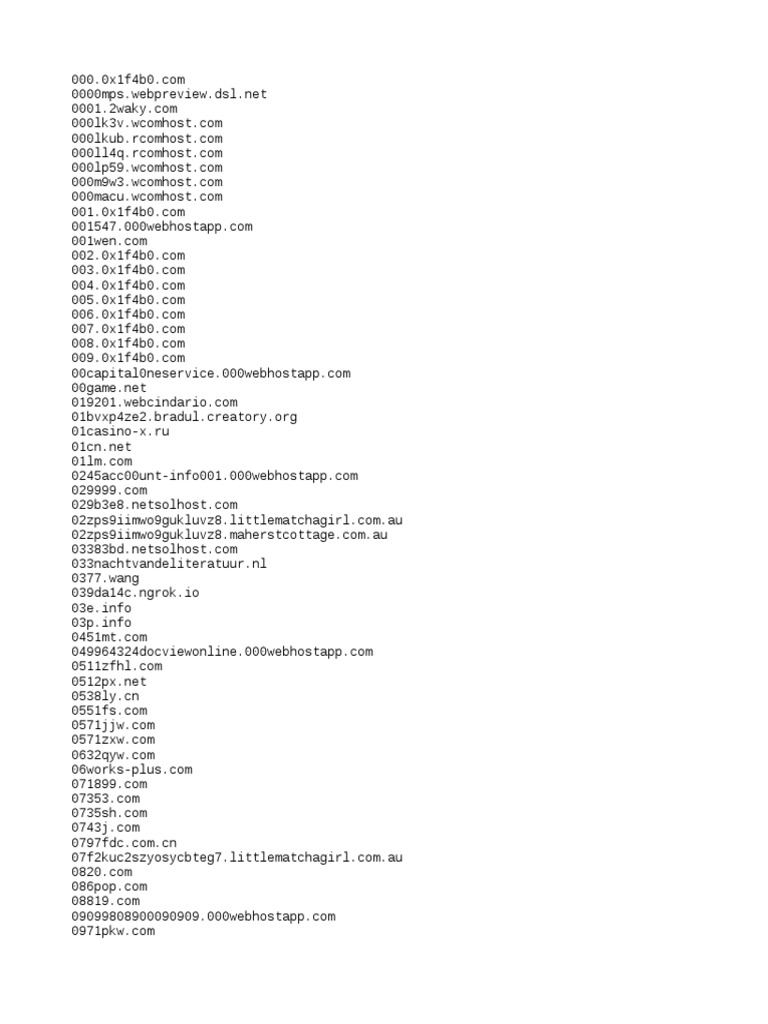Select the 001wen.com line

pyautogui.click(x=109, y=241)
